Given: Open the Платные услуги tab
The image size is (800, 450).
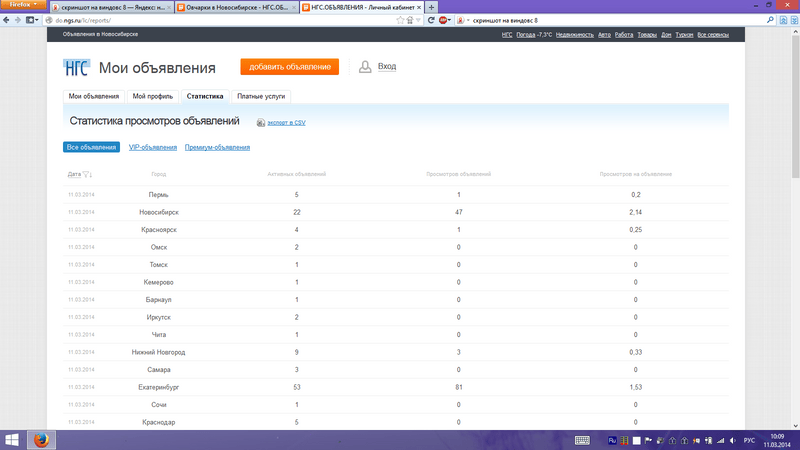Looking at the screenshot, I should [x=261, y=96].
